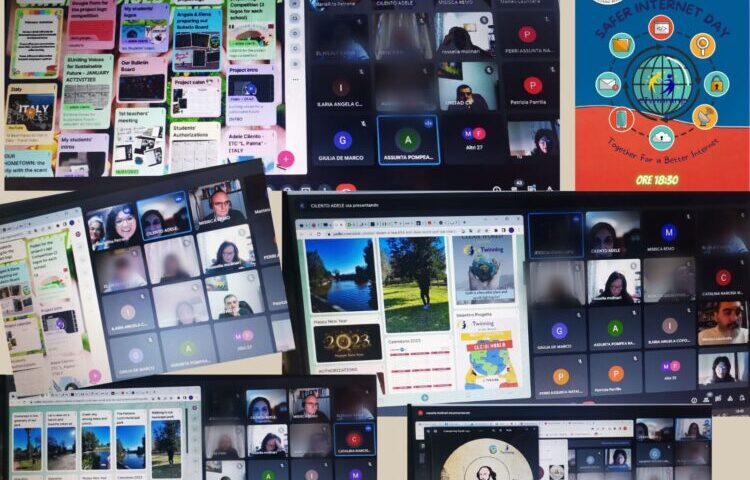Click 'ORE 18:30' text on the poster
This screenshot has height=480, width=750.
tap(657, 180)
